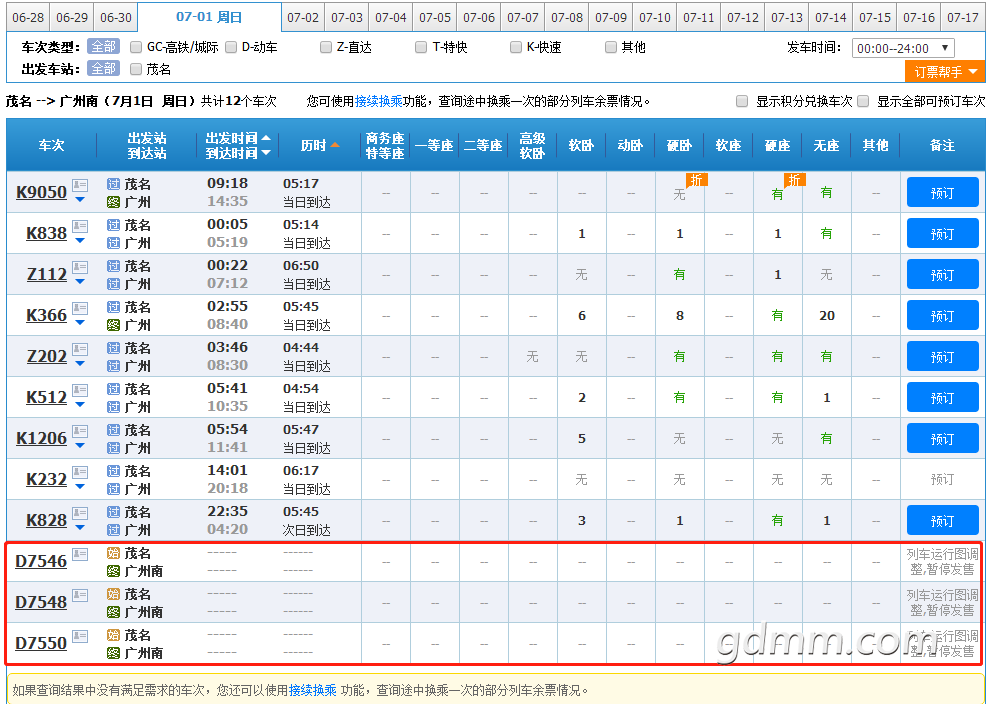Expand stop details arrow under K512
The image size is (986, 704).
[80, 405]
